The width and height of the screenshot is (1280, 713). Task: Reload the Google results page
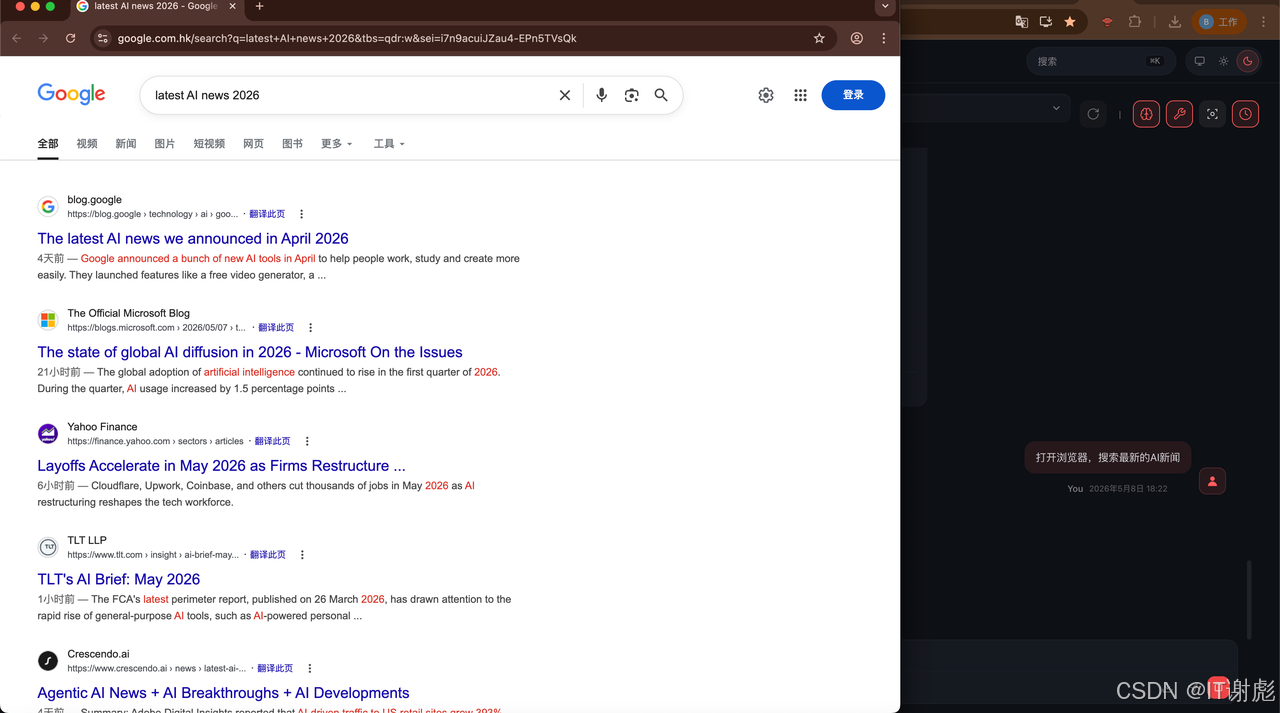click(70, 38)
